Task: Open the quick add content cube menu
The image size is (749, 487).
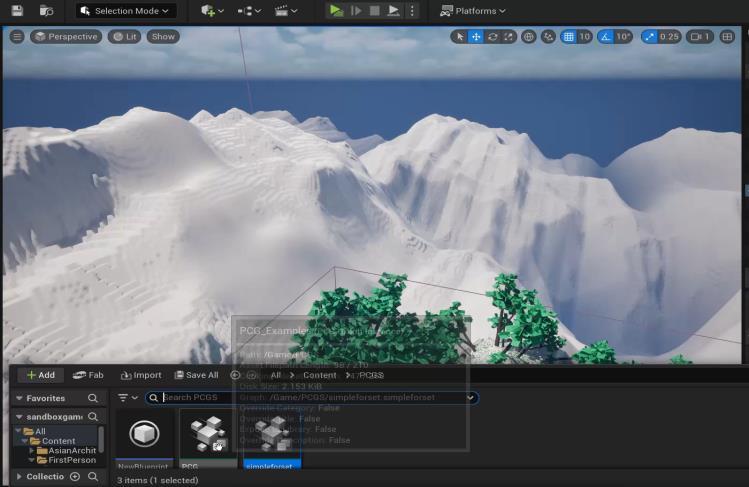Action: (x=212, y=11)
